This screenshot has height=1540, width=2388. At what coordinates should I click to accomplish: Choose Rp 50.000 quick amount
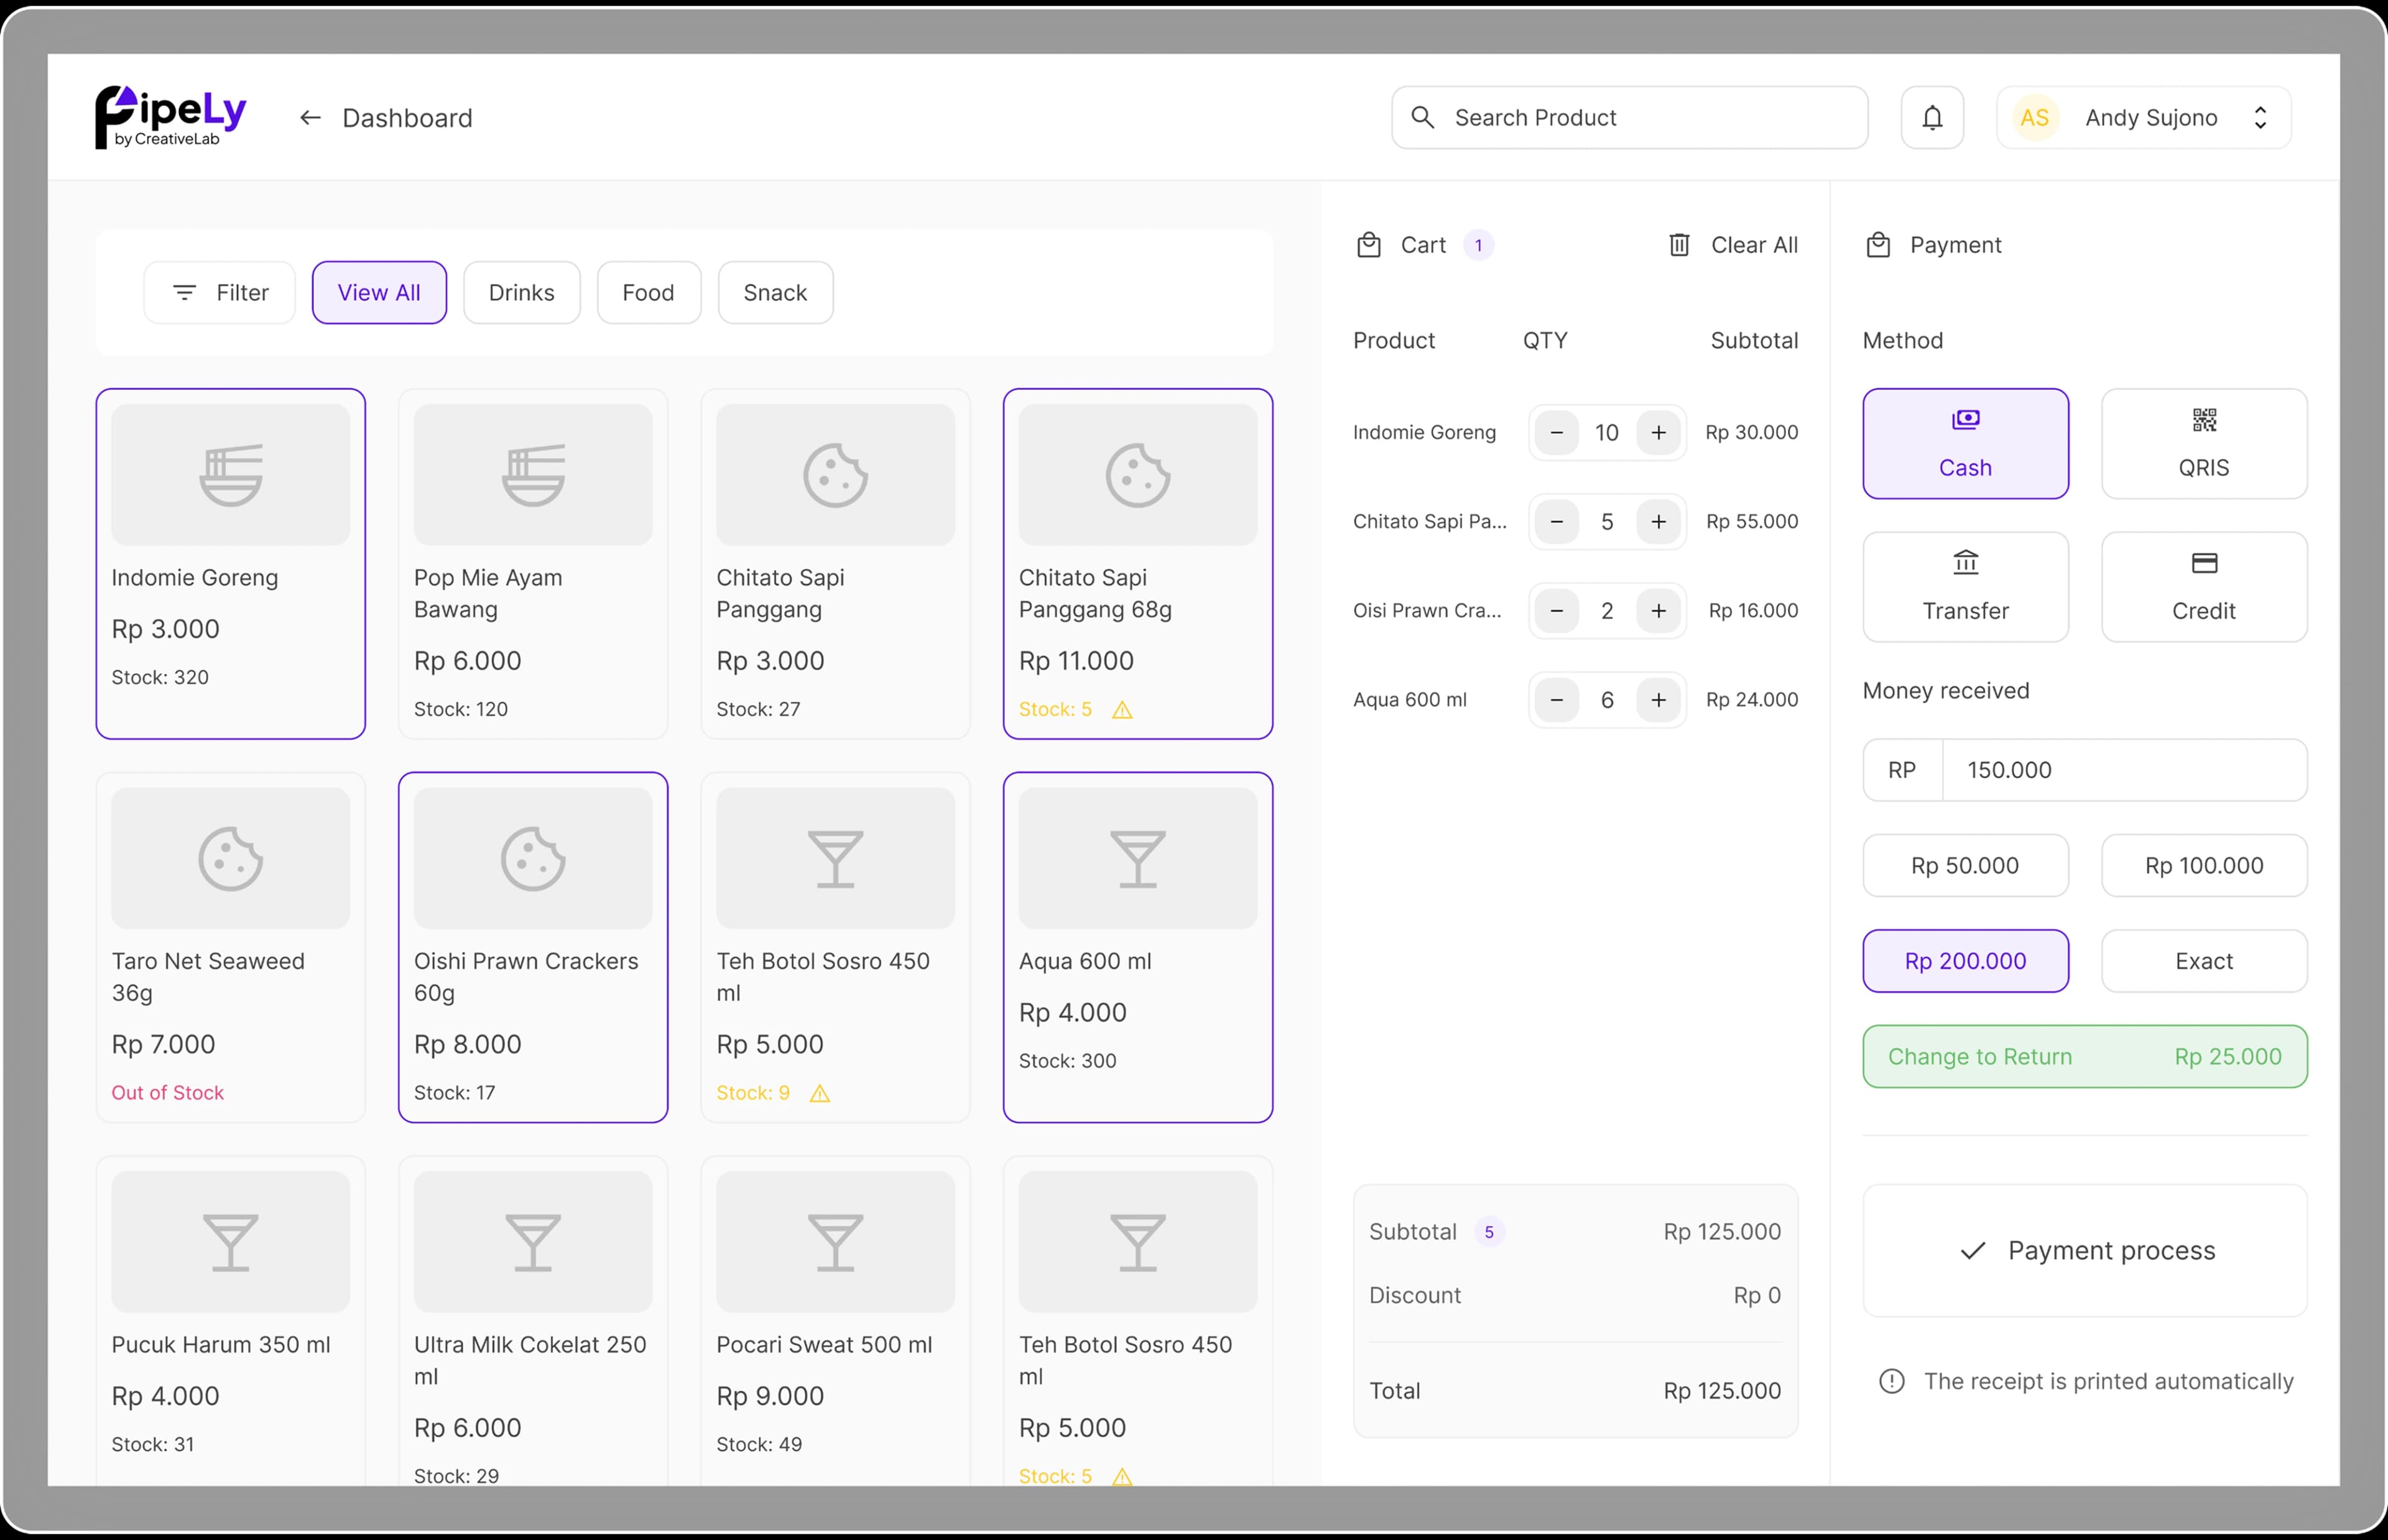pyautogui.click(x=1965, y=865)
